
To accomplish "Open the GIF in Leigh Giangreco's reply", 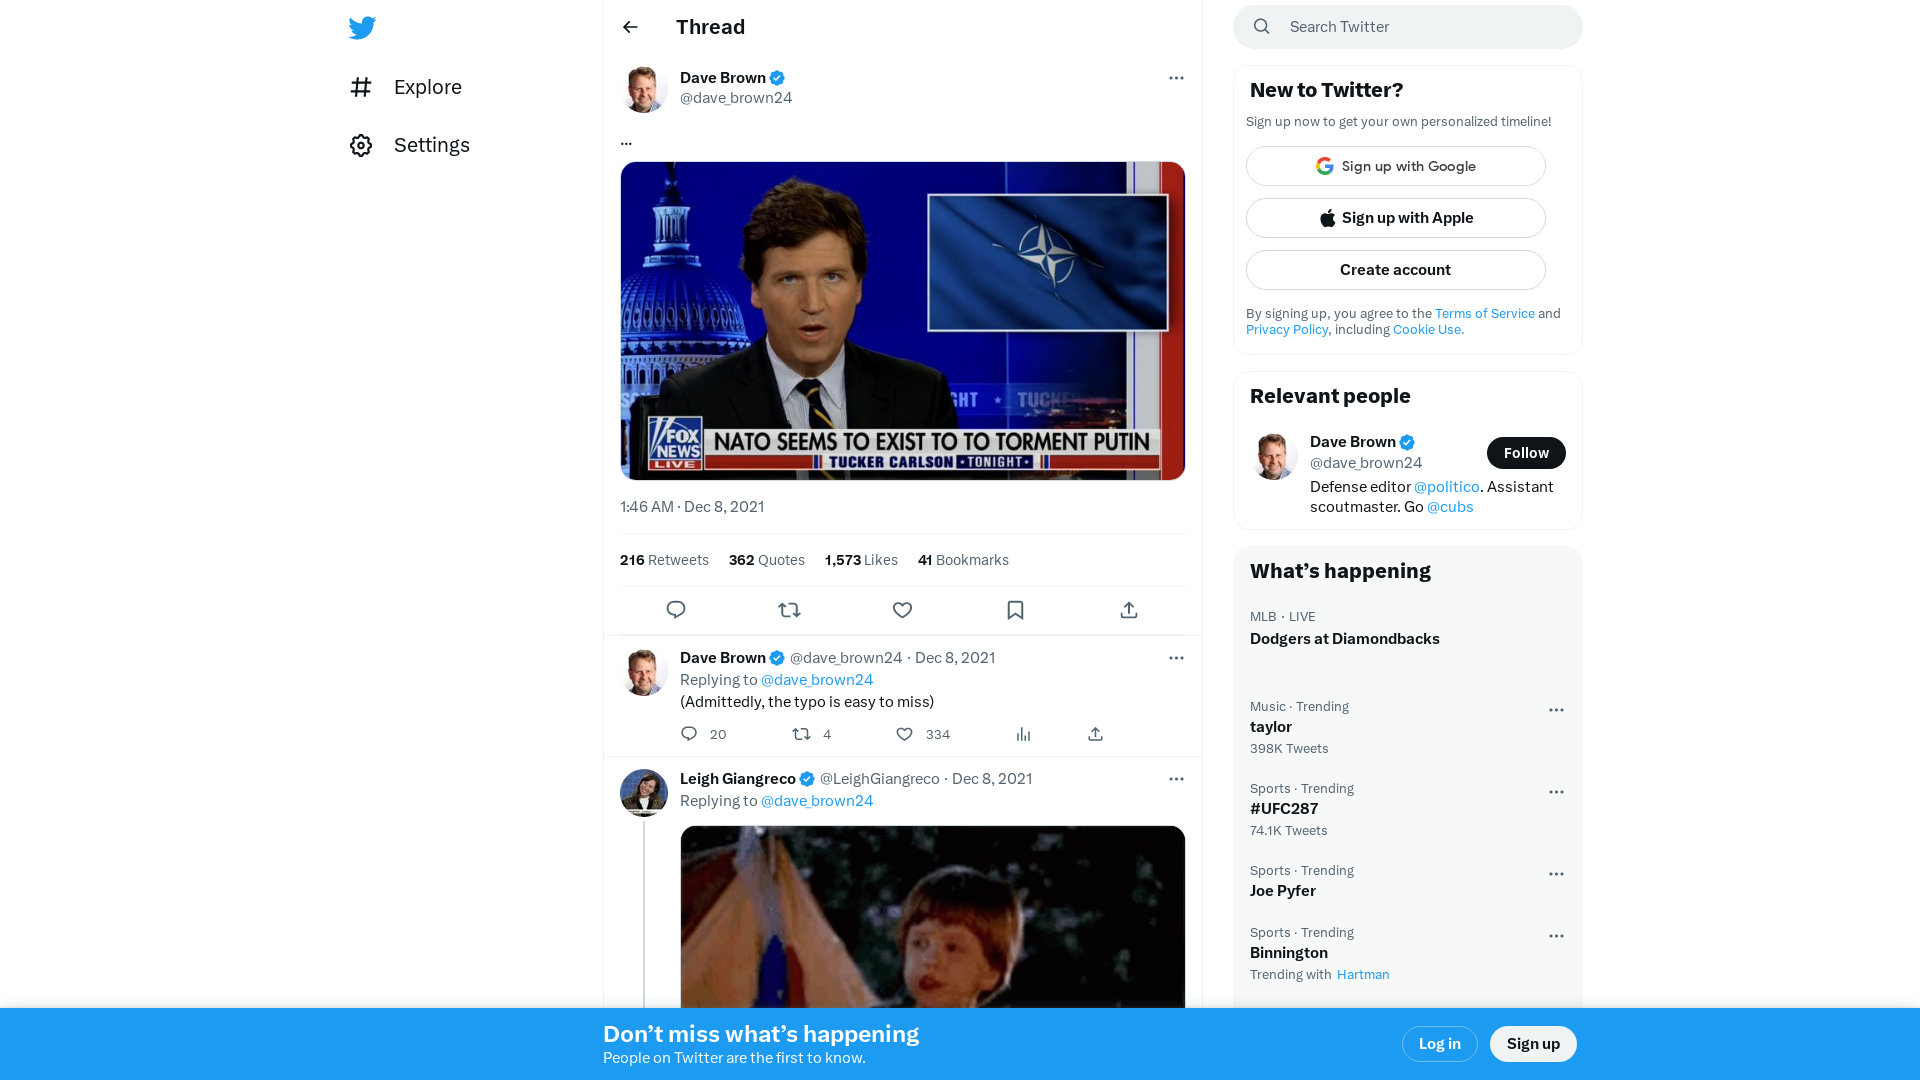I will pyautogui.click(x=932, y=917).
